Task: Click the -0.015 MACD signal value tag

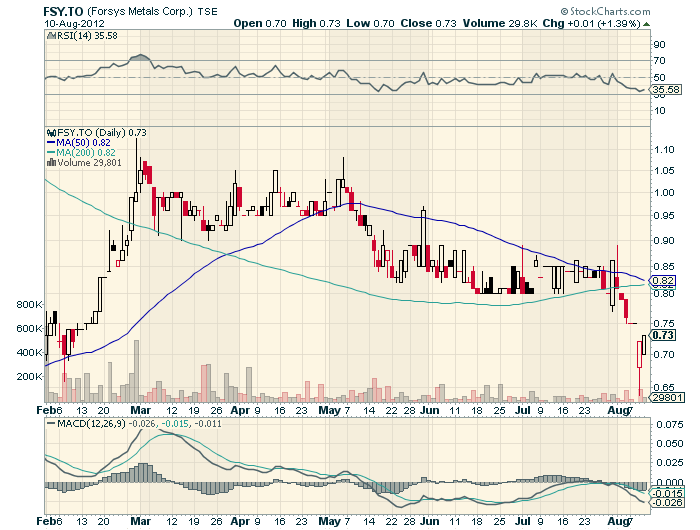Action: click(x=666, y=493)
